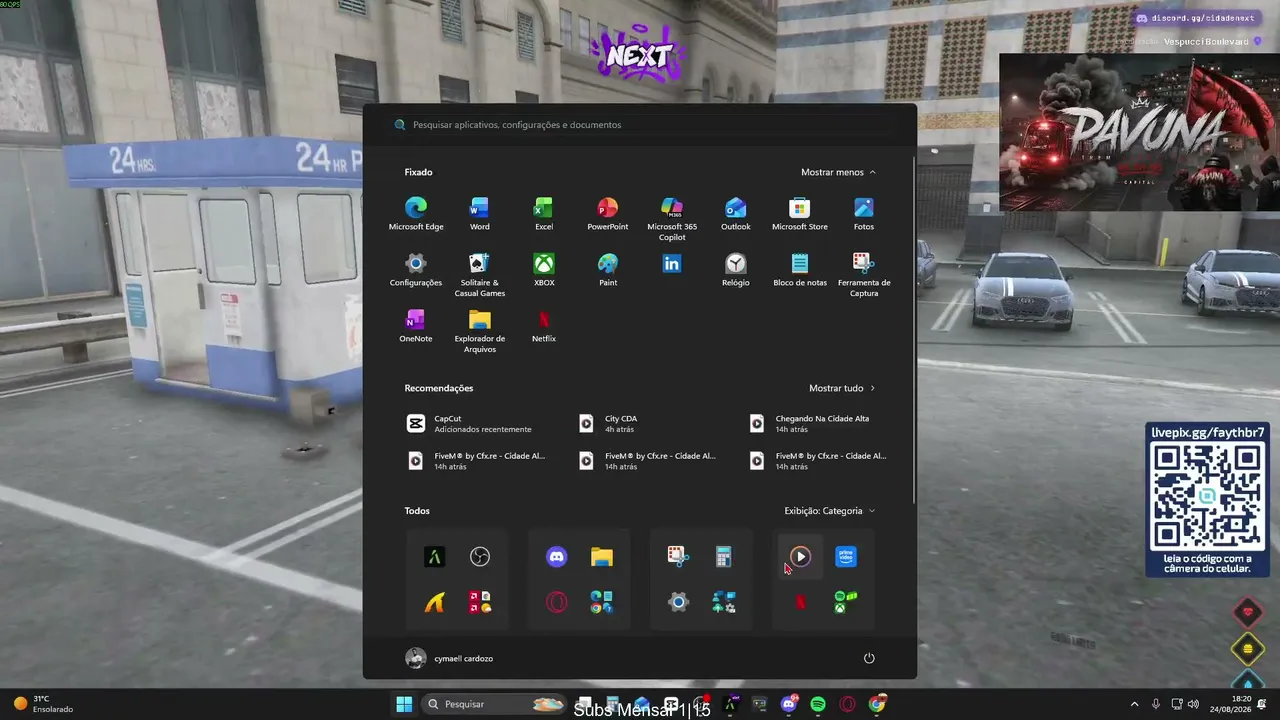Open the notifications bell icon
1280x720 pixels.
click(x=1263, y=704)
